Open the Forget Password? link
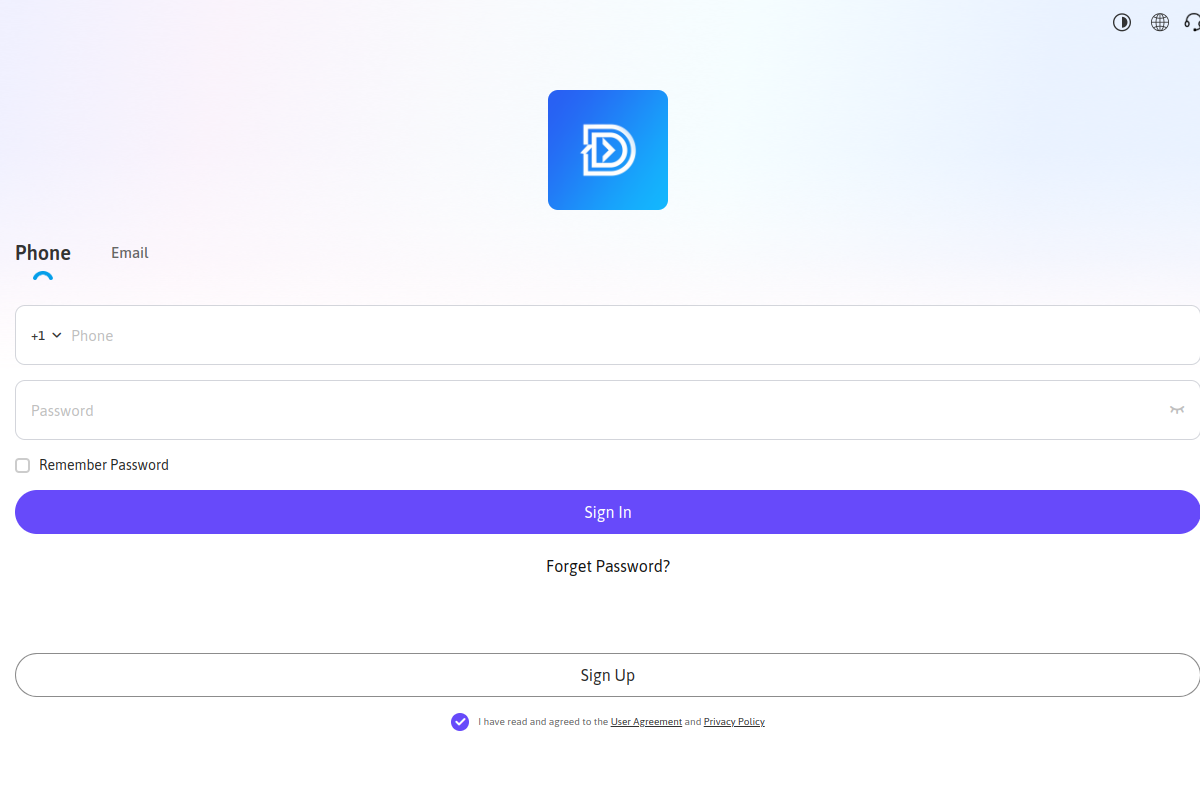 click(x=607, y=566)
